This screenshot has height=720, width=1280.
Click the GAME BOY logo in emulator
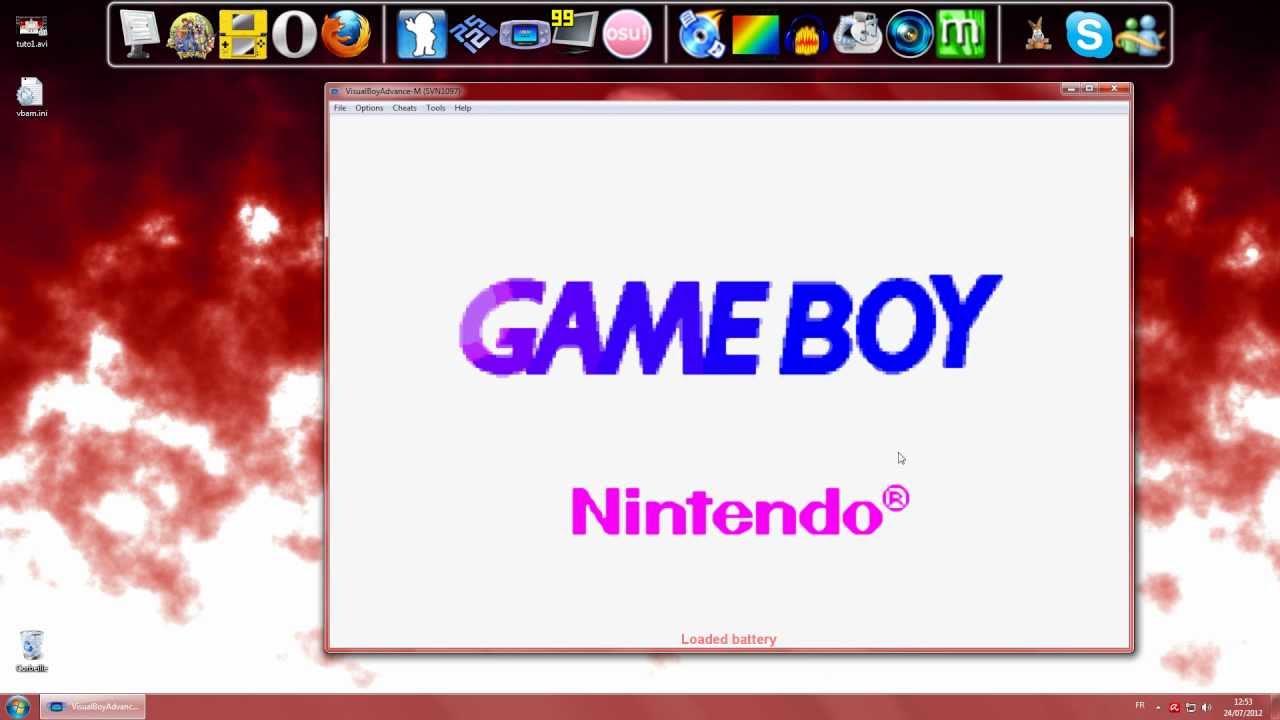[x=730, y=326]
